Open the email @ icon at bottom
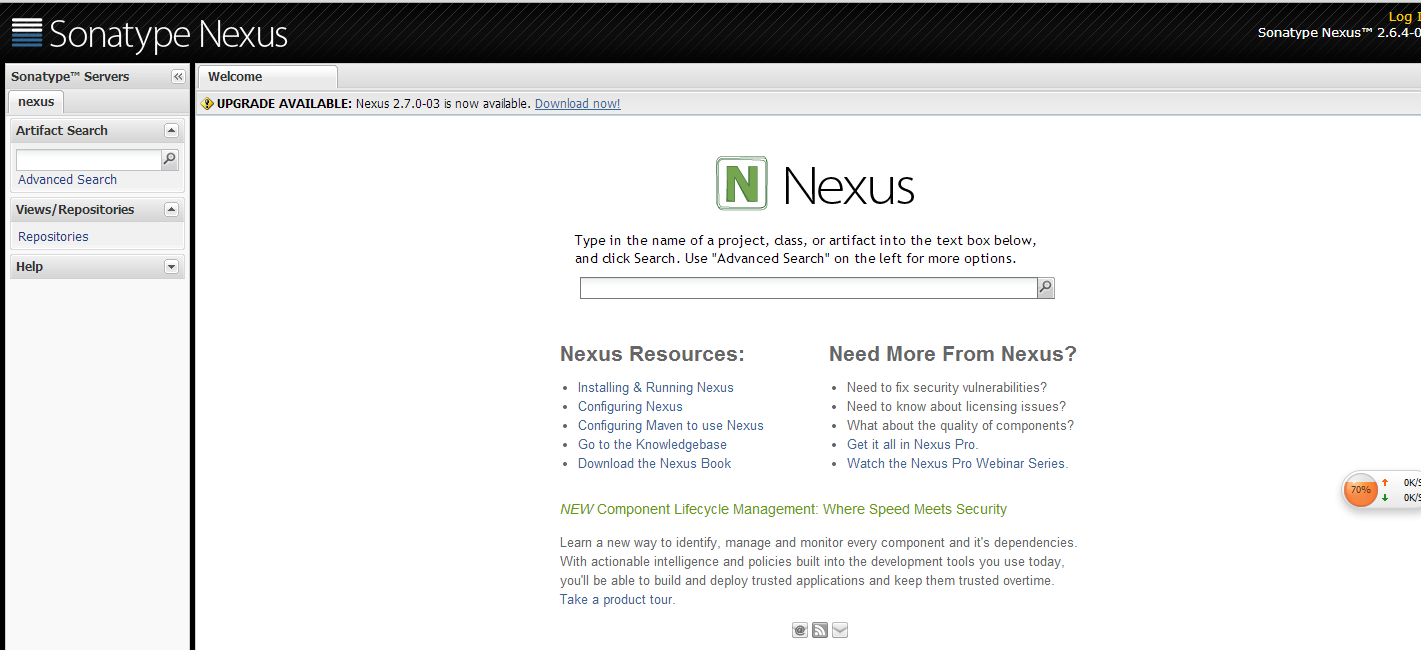This screenshot has width=1421, height=650. pyautogui.click(x=800, y=630)
